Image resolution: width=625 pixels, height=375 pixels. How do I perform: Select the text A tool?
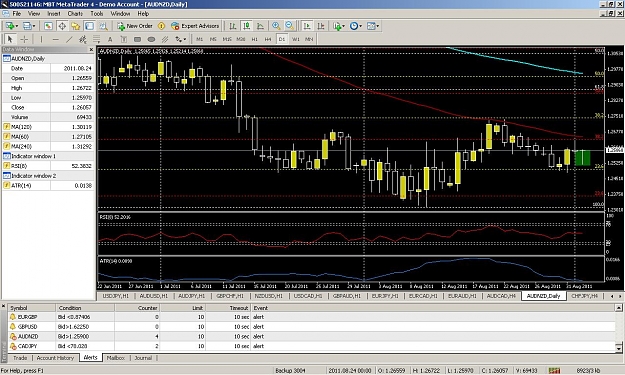pyautogui.click(x=110, y=39)
